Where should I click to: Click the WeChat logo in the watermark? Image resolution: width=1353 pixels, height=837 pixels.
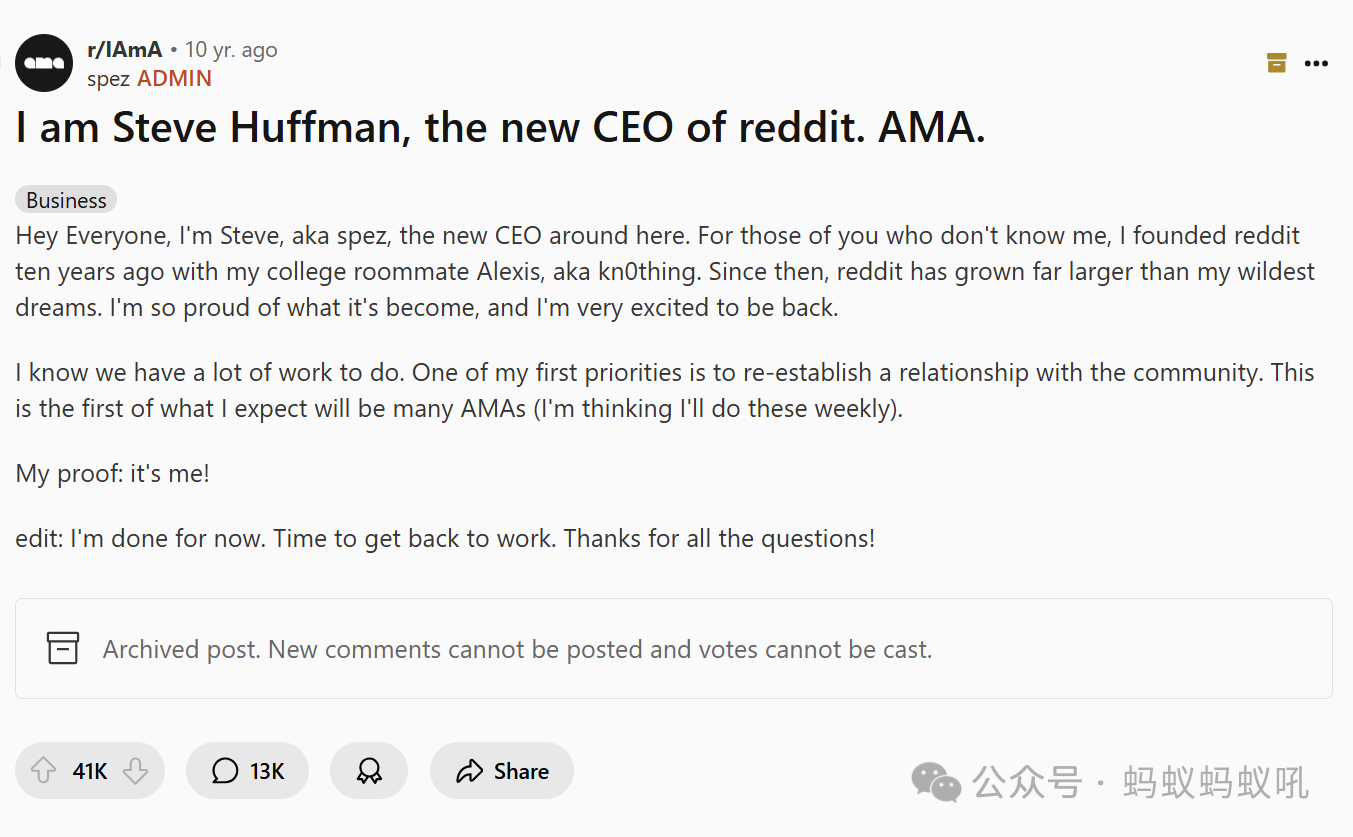click(935, 781)
